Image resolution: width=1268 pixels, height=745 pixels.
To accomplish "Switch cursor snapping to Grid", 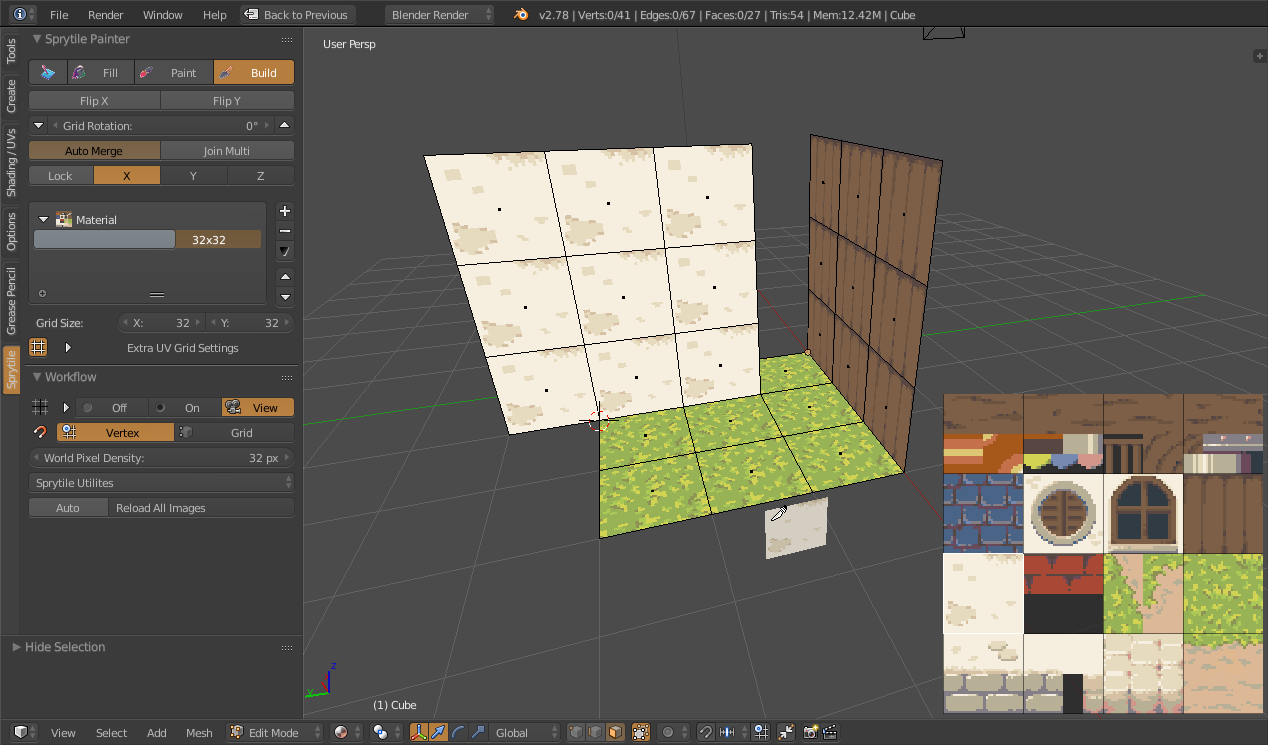I will 235,433.
